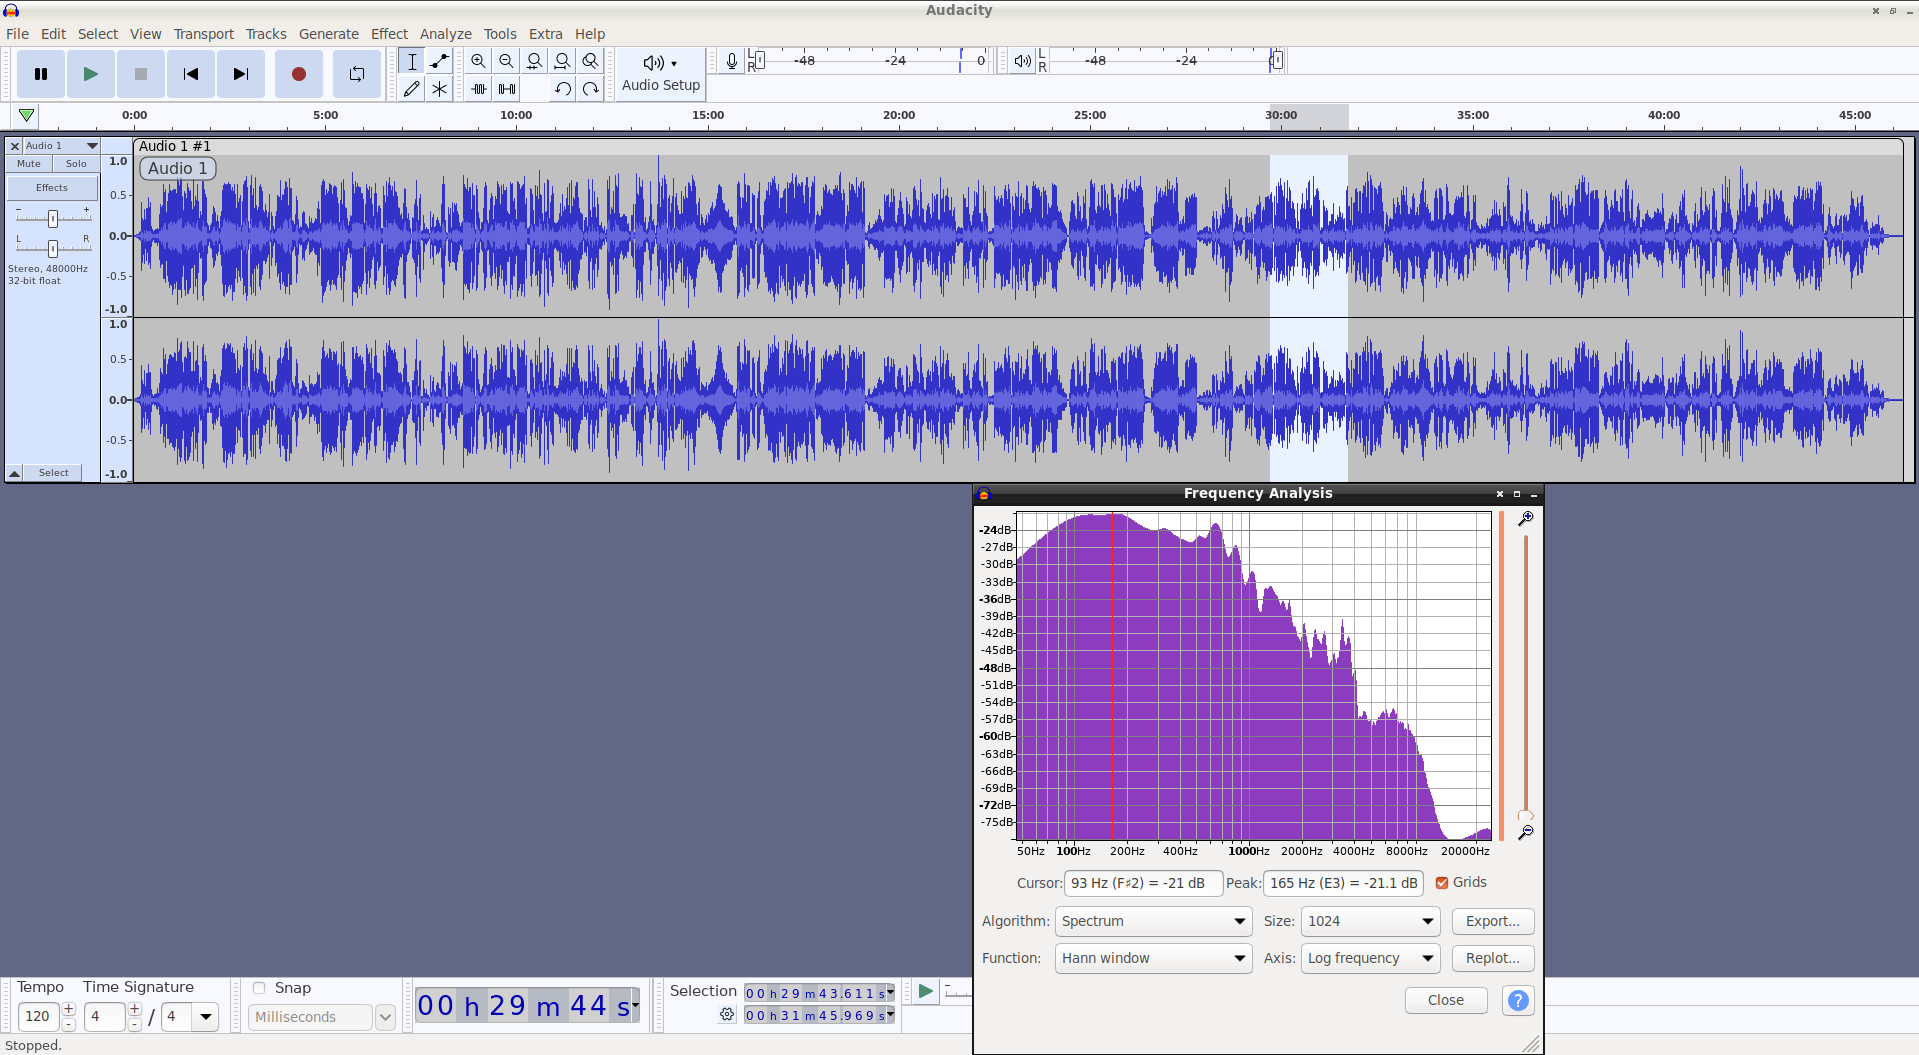Start recording with the Record button

(x=298, y=74)
